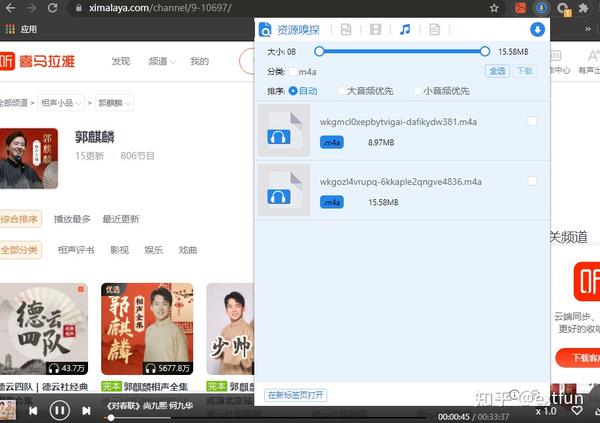Switch to the document resources filter icon
Screen dimensions: 600x423
(x=435, y=29)
